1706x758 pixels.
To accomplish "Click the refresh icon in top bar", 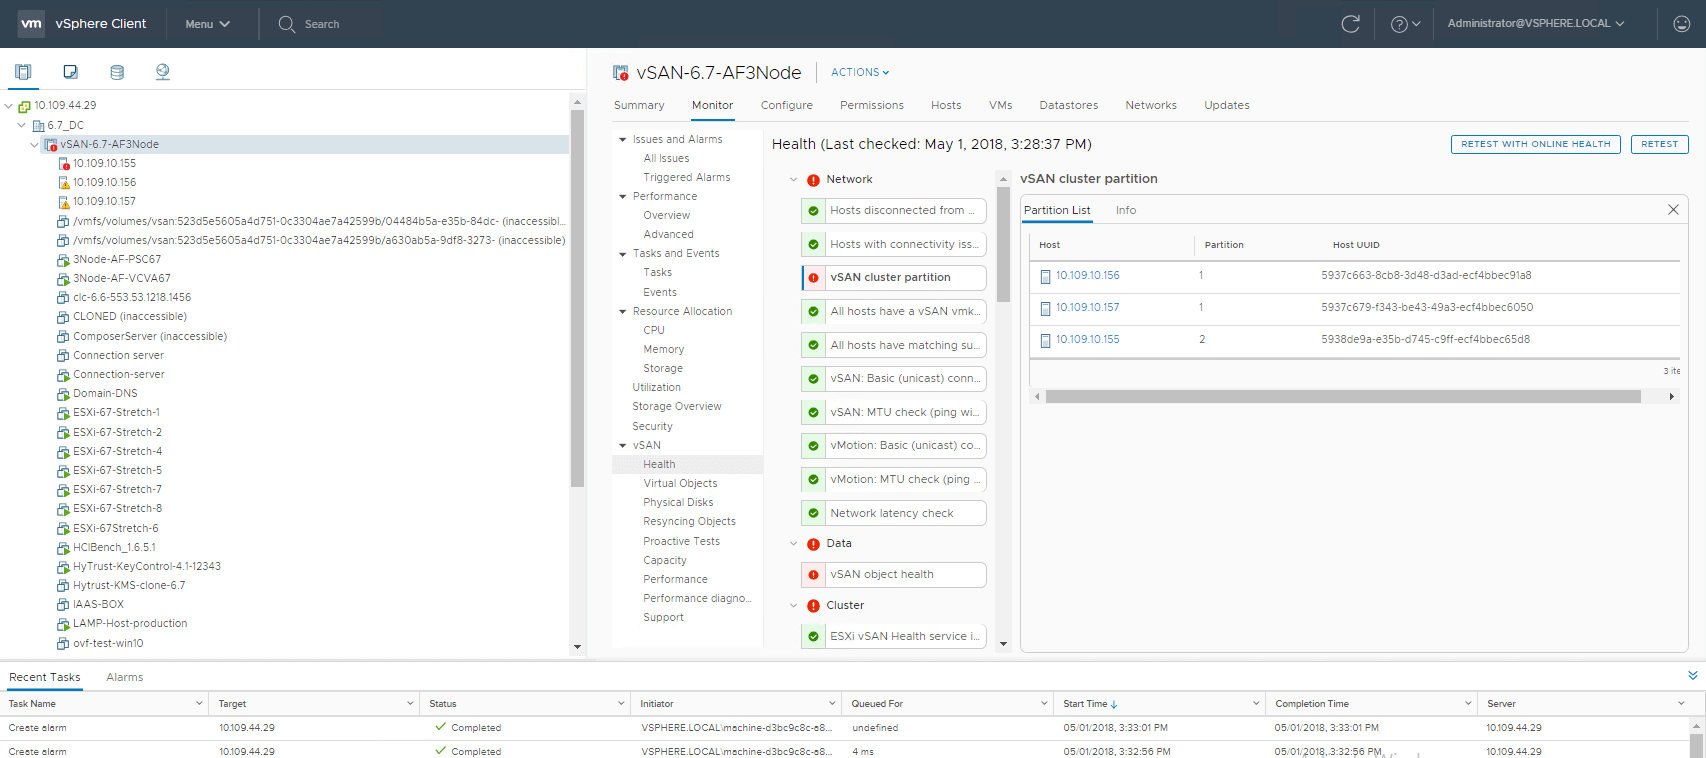I will [1350, 24].
